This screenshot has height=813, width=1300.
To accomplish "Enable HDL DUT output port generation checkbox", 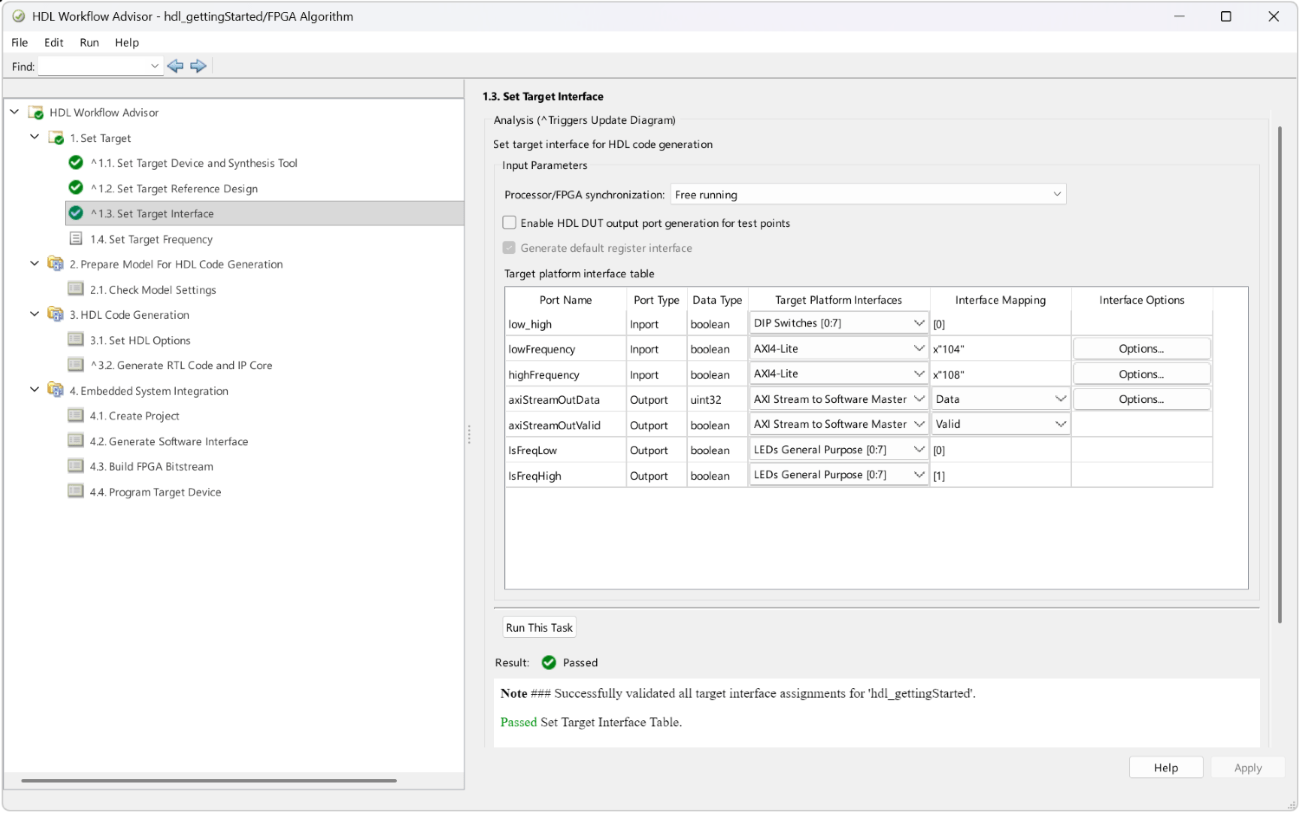I will click(x=510, y=223).
